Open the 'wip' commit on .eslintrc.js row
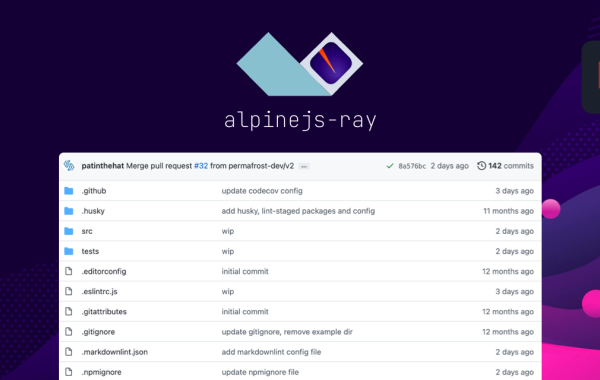600x380 pixels. [228, 291]
